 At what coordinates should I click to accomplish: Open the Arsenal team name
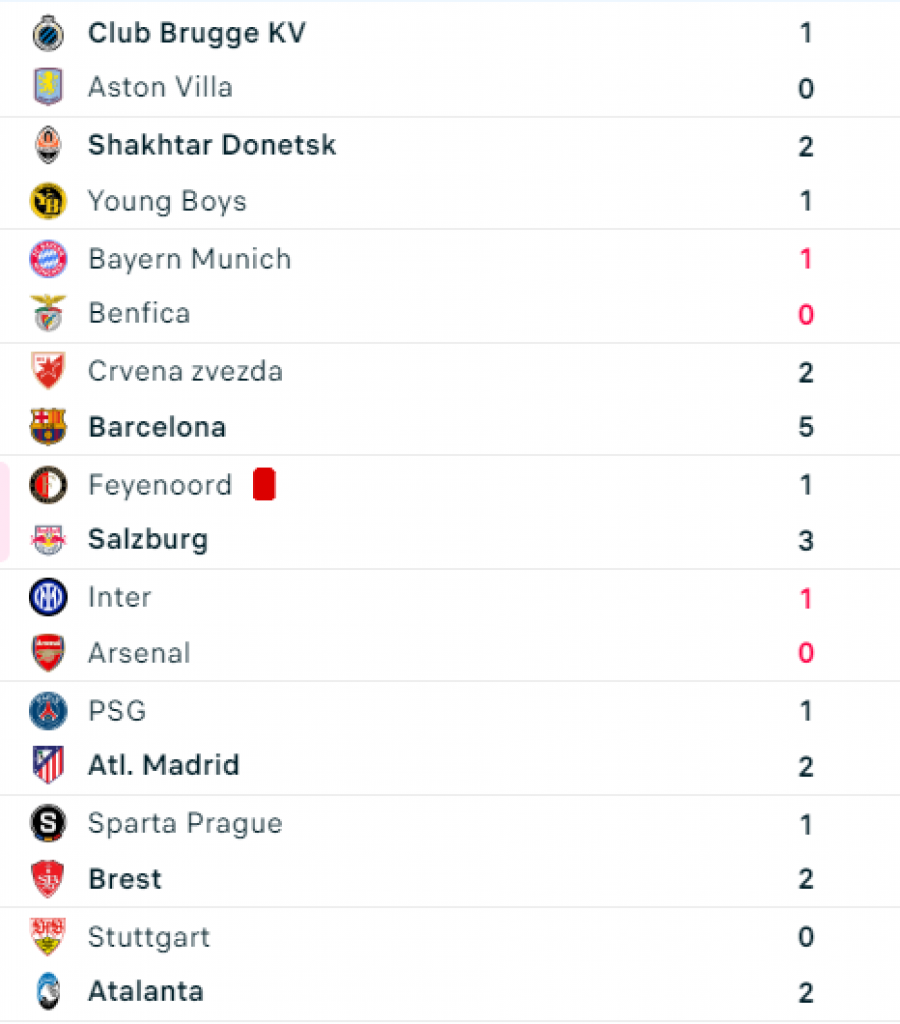click(x=139, y=653)
